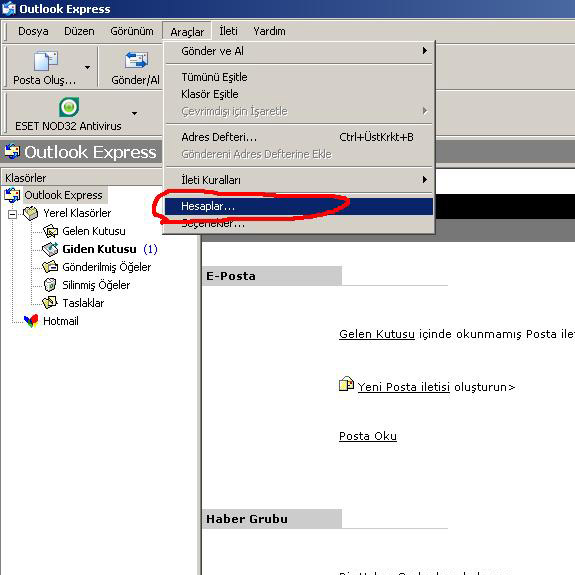The height and width of the screenshot is (575, 575).
Task: Open the Dosya menu
Action: [x=33, y=31]
